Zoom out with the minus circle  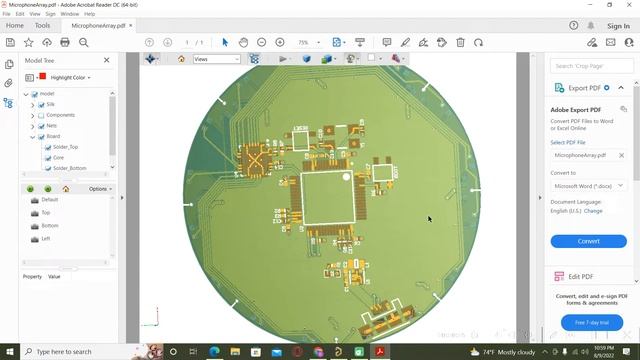coord(262,42)
